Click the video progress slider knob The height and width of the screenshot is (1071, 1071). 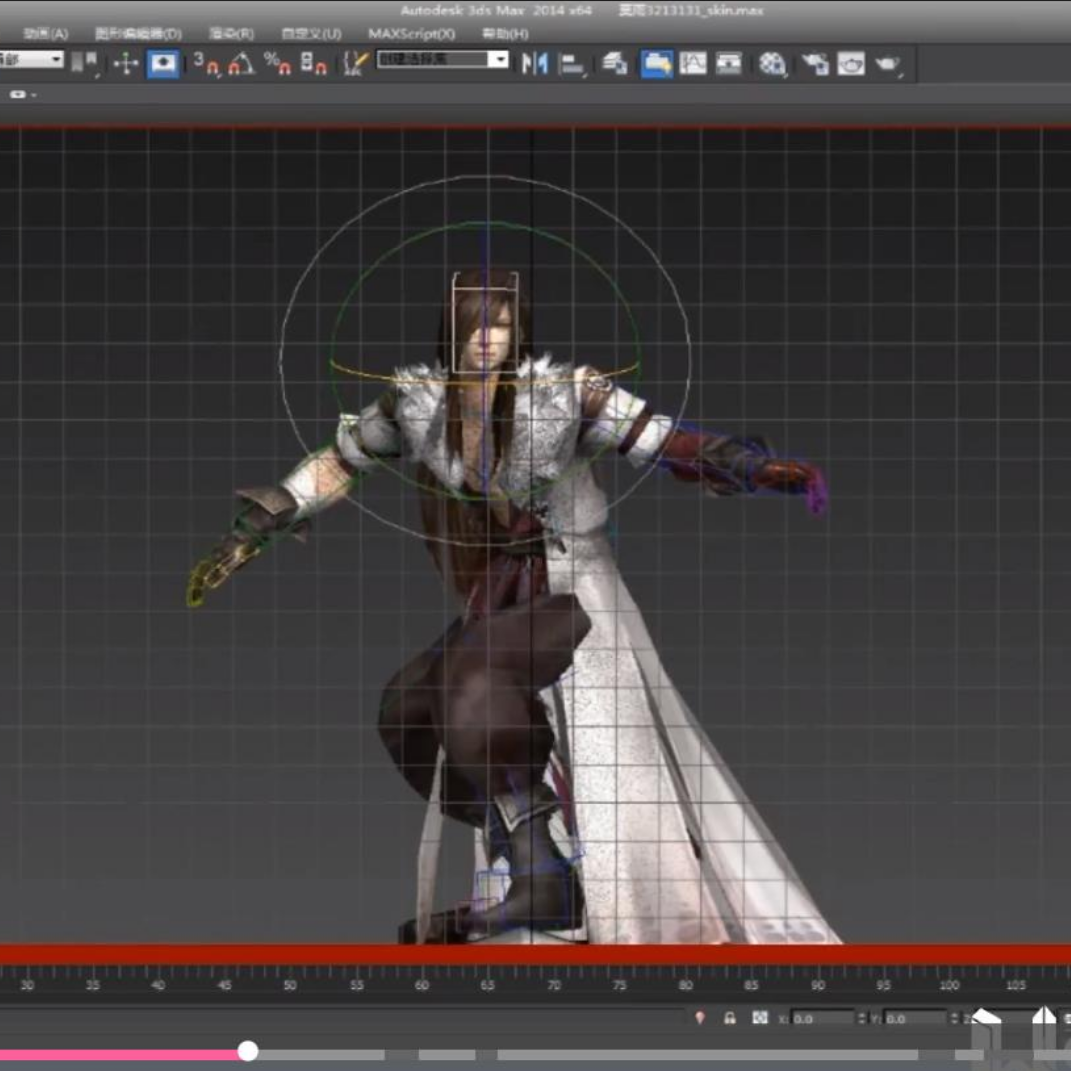(248, 1051)
